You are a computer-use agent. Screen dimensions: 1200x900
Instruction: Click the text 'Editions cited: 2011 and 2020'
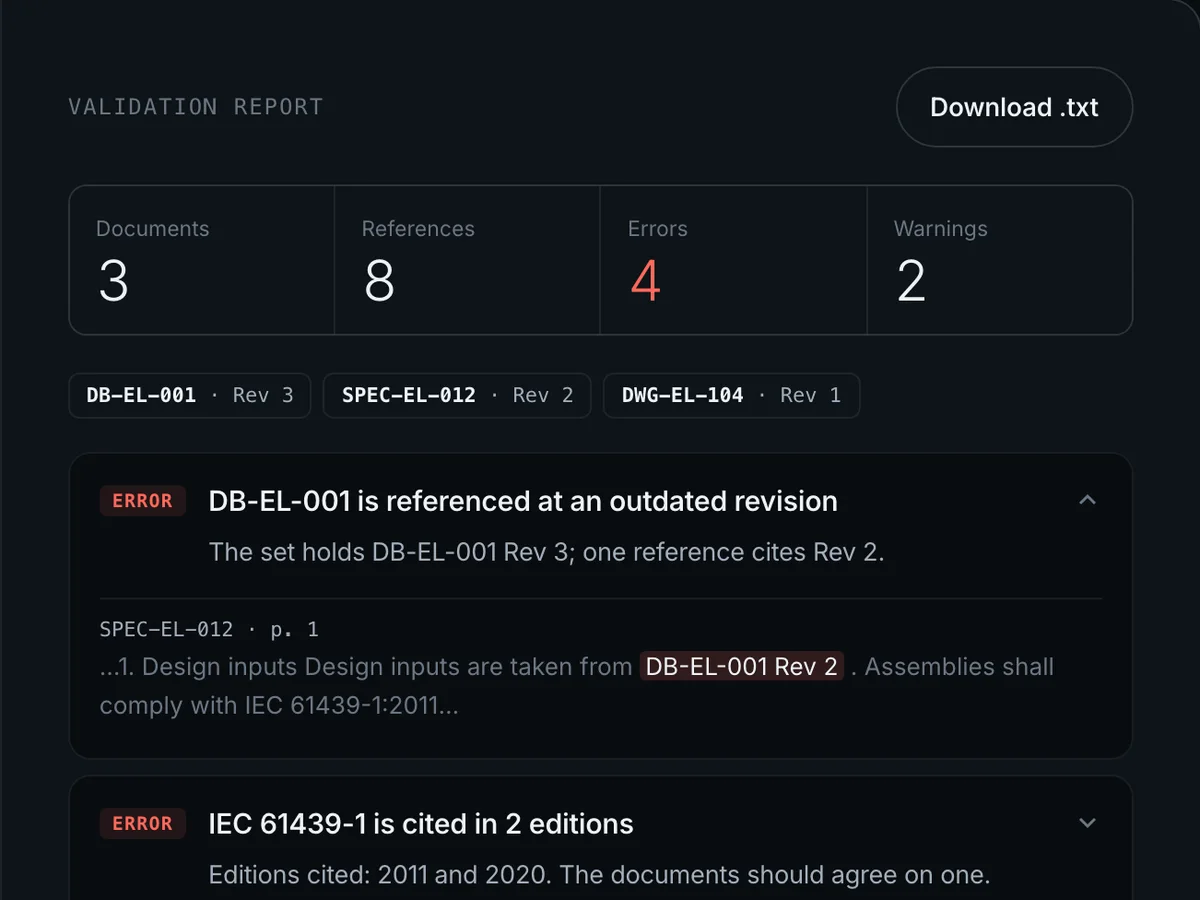[x=379, y=875]
